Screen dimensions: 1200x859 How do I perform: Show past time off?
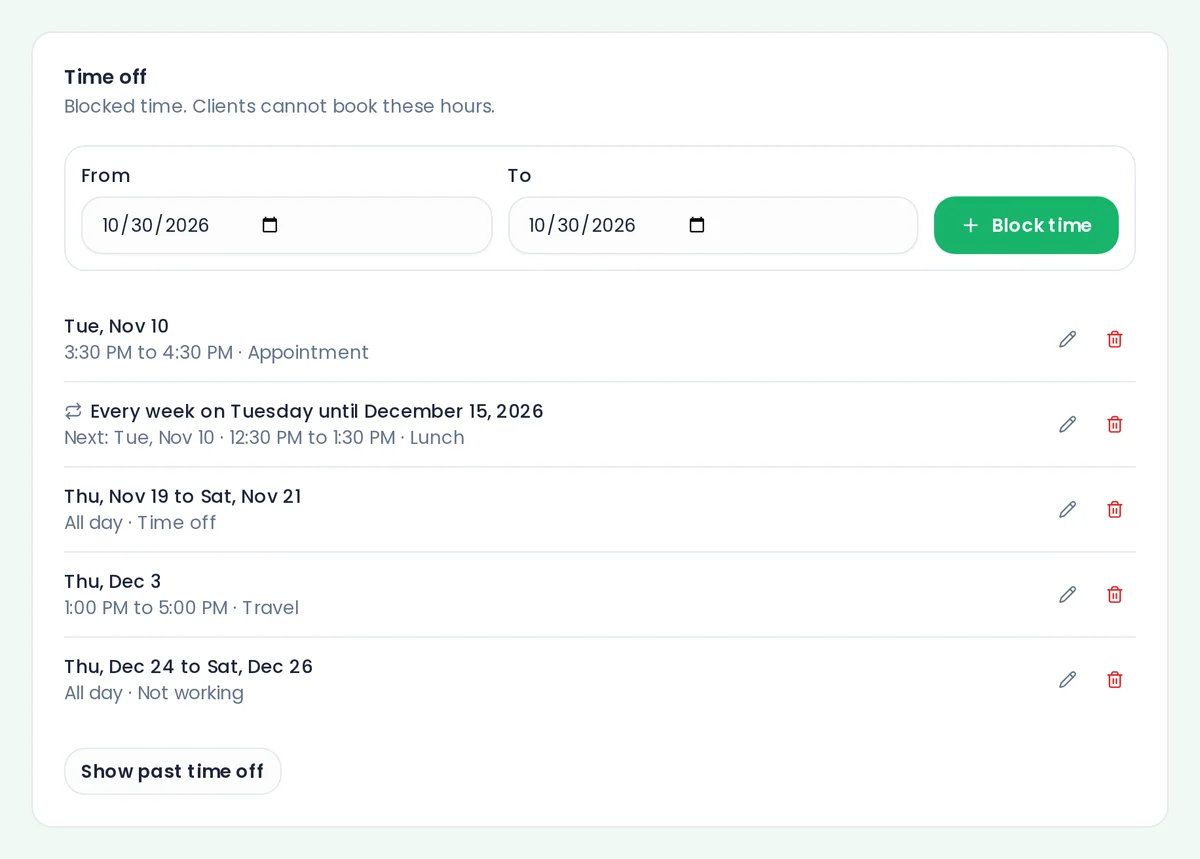point(172,771)
